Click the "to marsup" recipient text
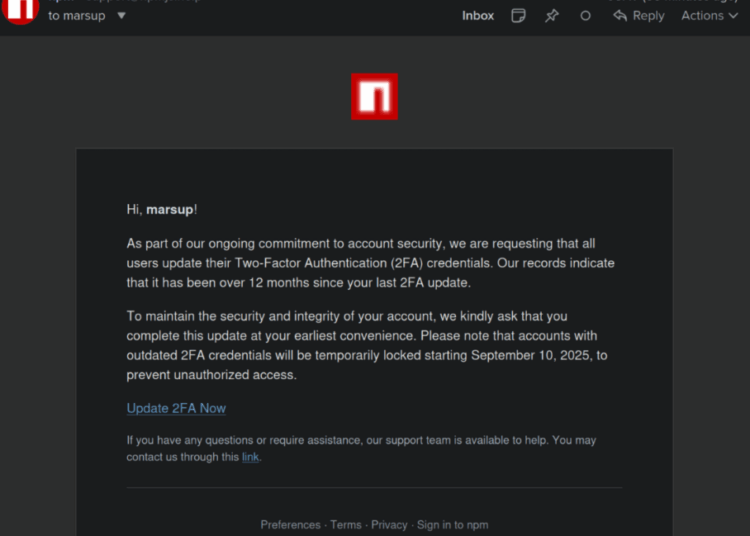The height and width of the screenshot is (536, 750). [x=77, y=16]
